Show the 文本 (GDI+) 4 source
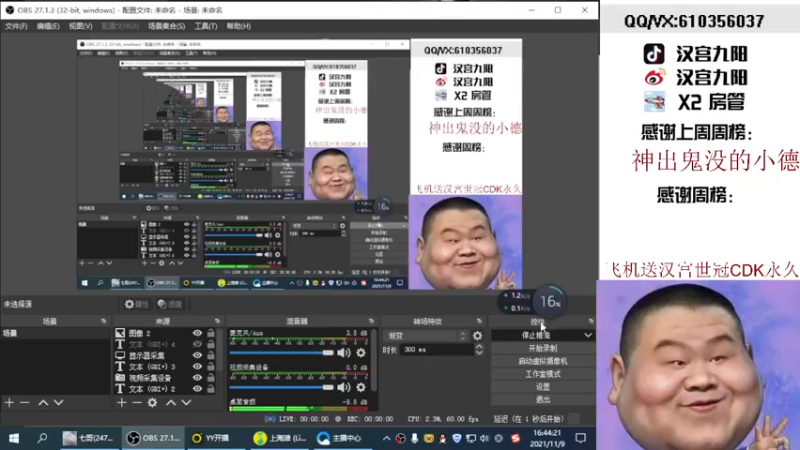This screenshot has width=800, height=450. point(197,344)
